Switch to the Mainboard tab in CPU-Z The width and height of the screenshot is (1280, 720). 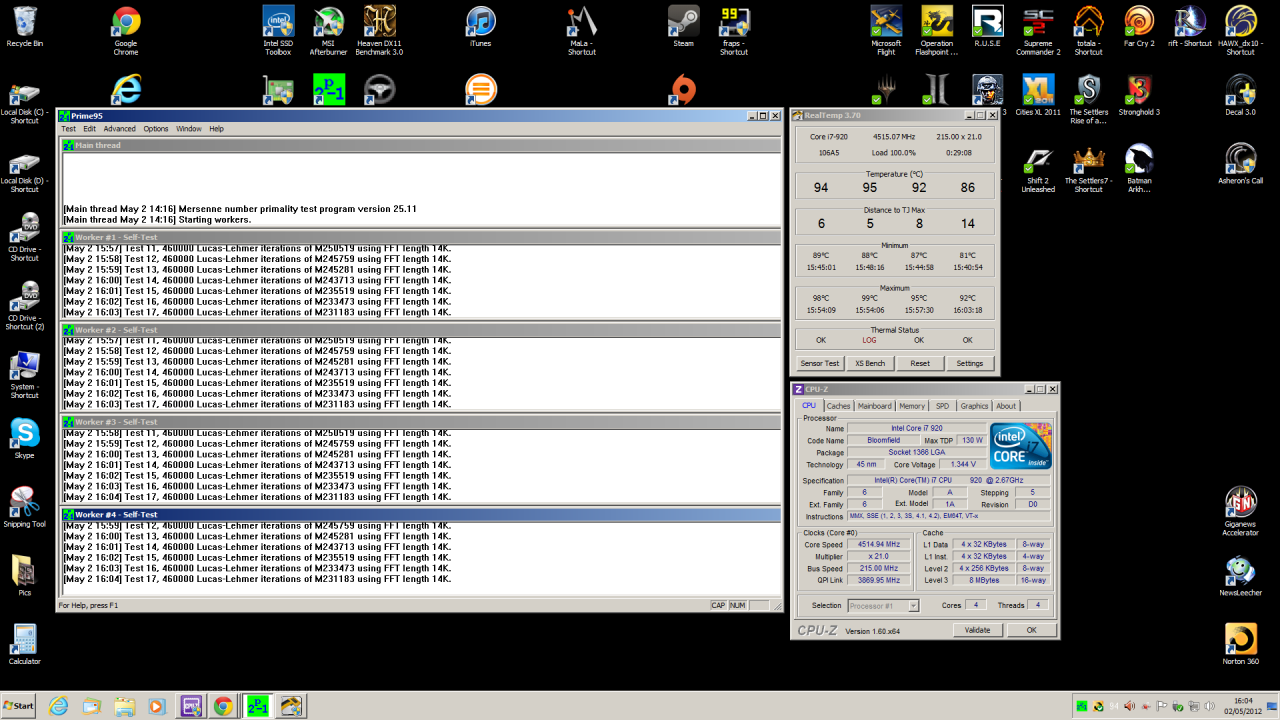[874, 406]
